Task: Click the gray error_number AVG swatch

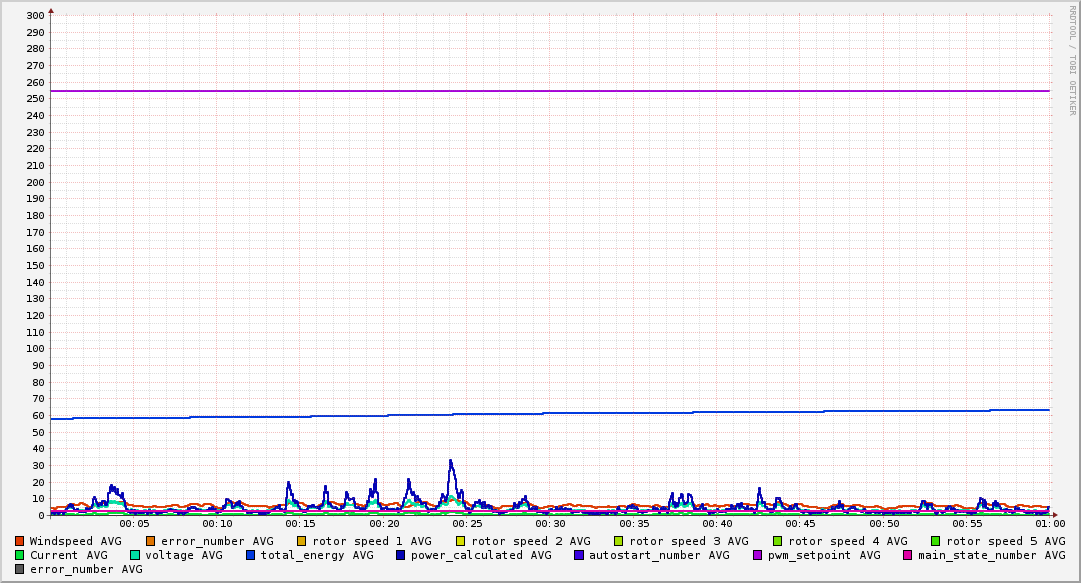Action: tap(19, 569)
